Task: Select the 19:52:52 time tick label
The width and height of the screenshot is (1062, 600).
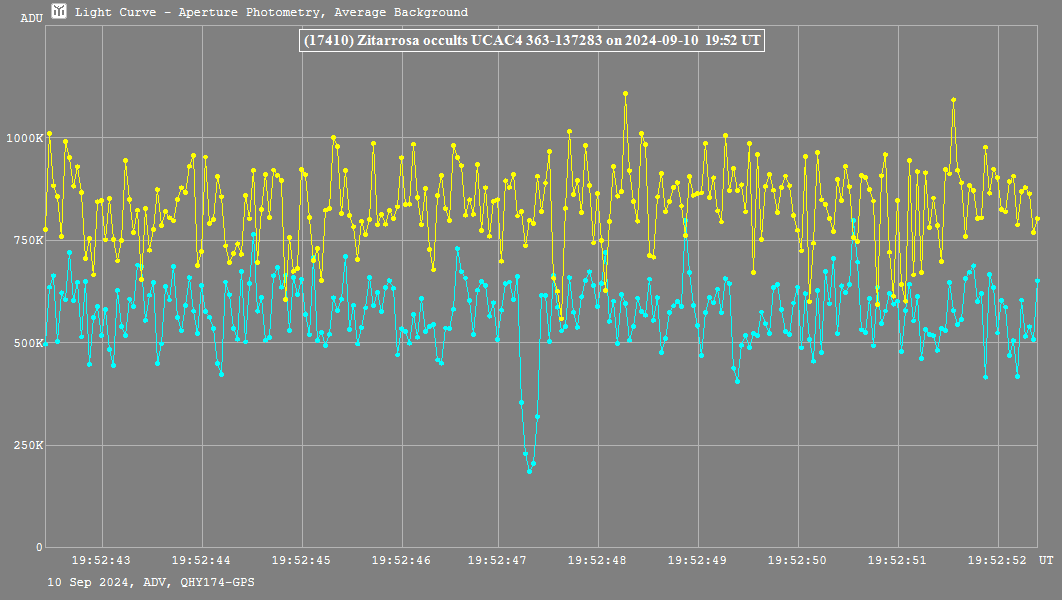Action: 997,561
